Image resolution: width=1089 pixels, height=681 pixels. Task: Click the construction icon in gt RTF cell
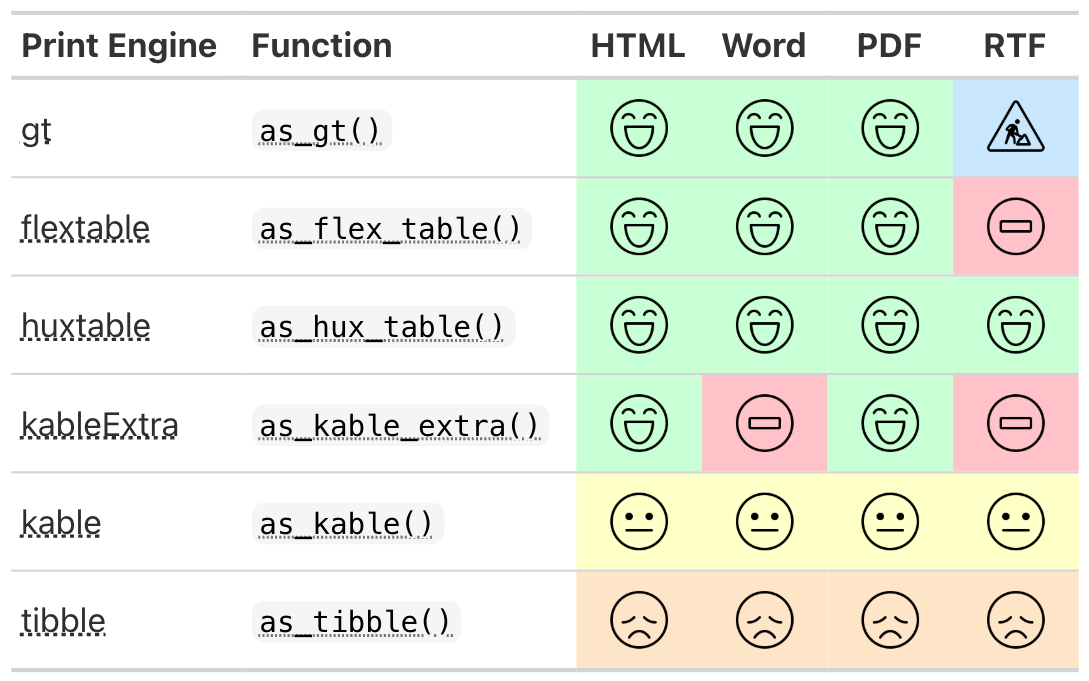click(x=1015, y=130)
